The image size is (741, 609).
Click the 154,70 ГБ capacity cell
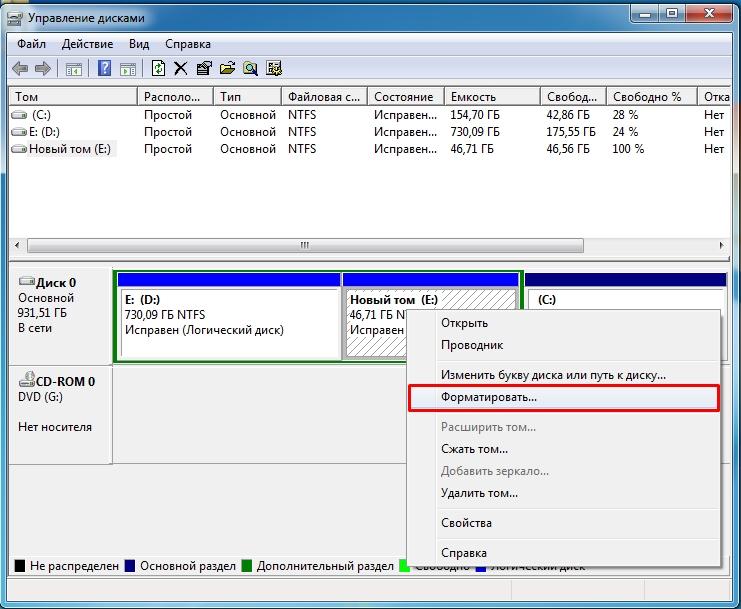coord(474,115)
